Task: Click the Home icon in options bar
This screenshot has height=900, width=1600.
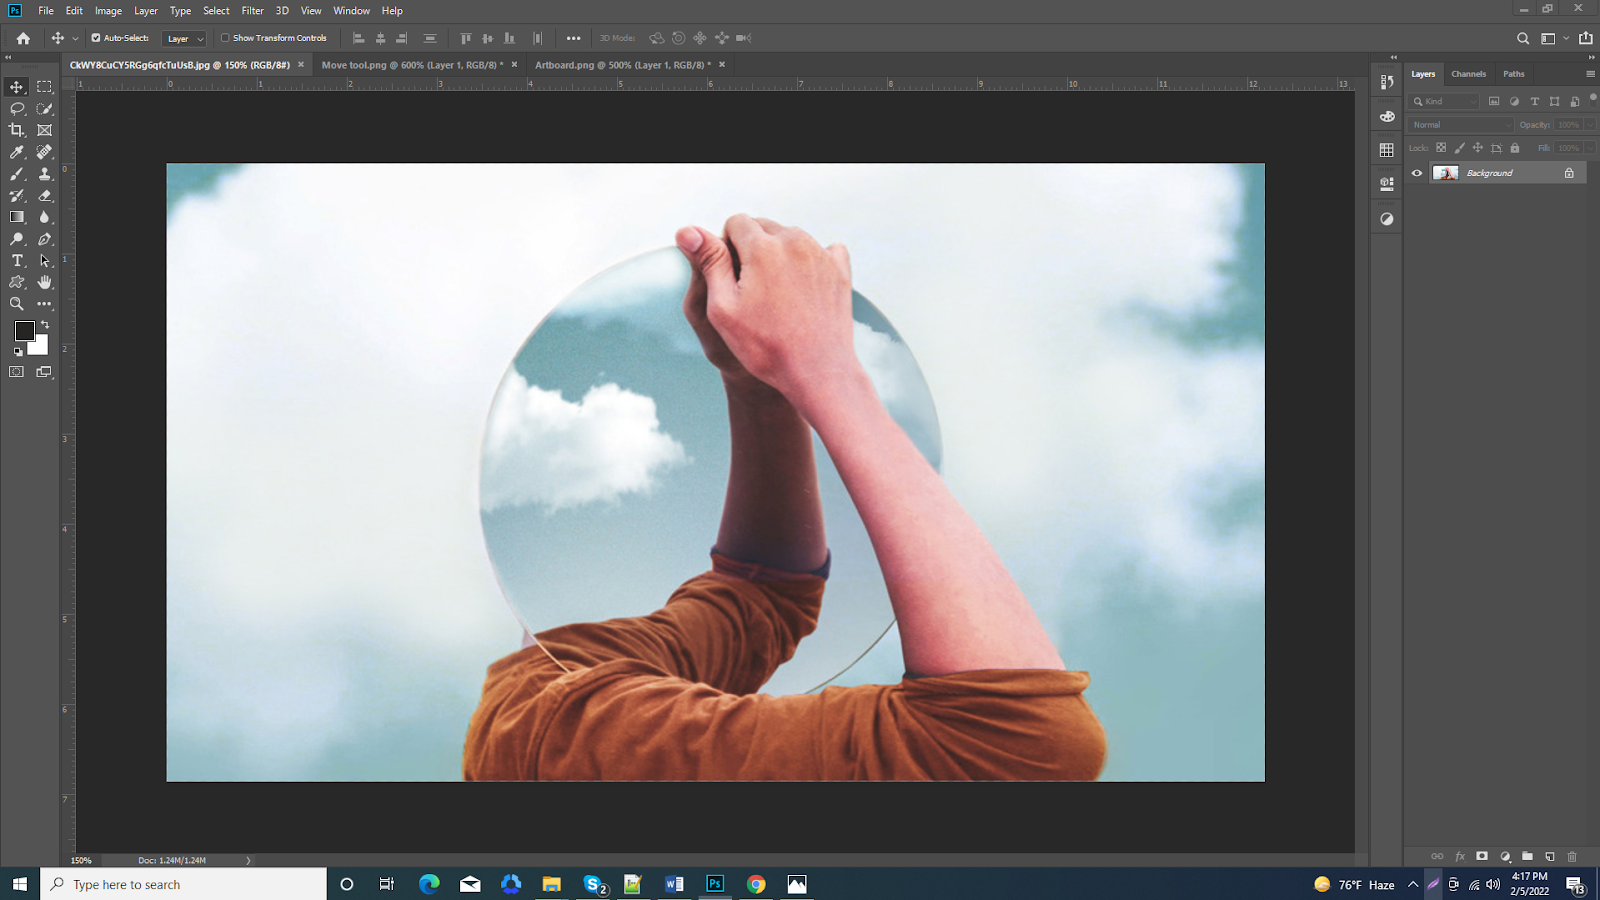Action: pyautogui.click(x=23, y=38)
